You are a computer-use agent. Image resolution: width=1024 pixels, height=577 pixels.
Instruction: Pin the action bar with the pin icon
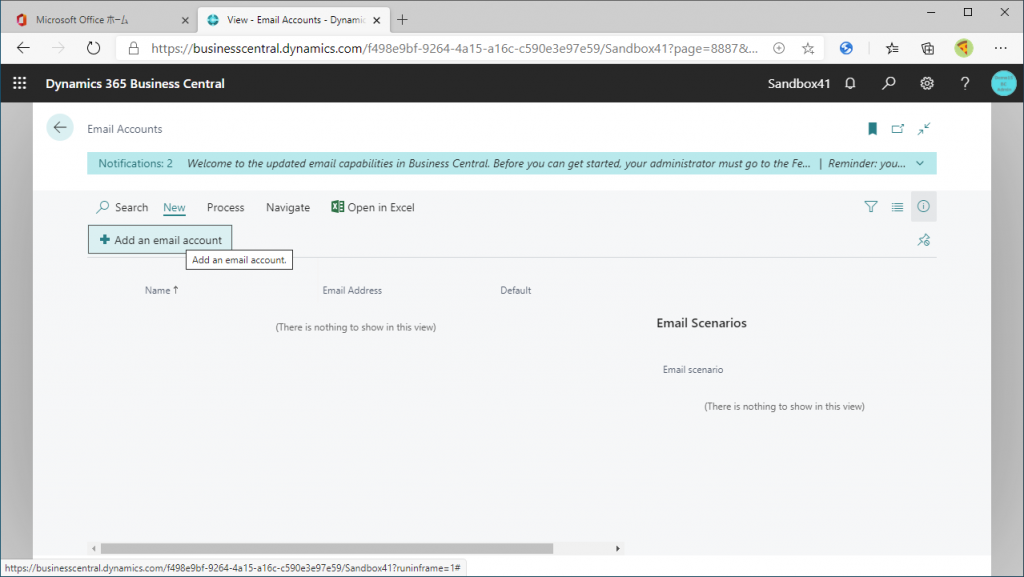923,240
